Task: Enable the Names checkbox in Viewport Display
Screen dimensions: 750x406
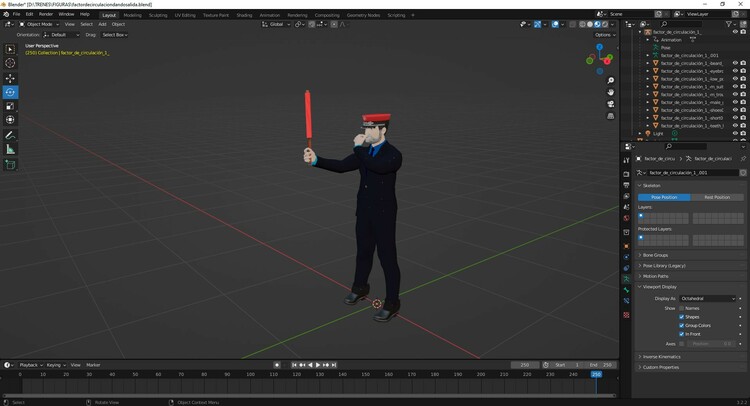Action: coord(682,308)
